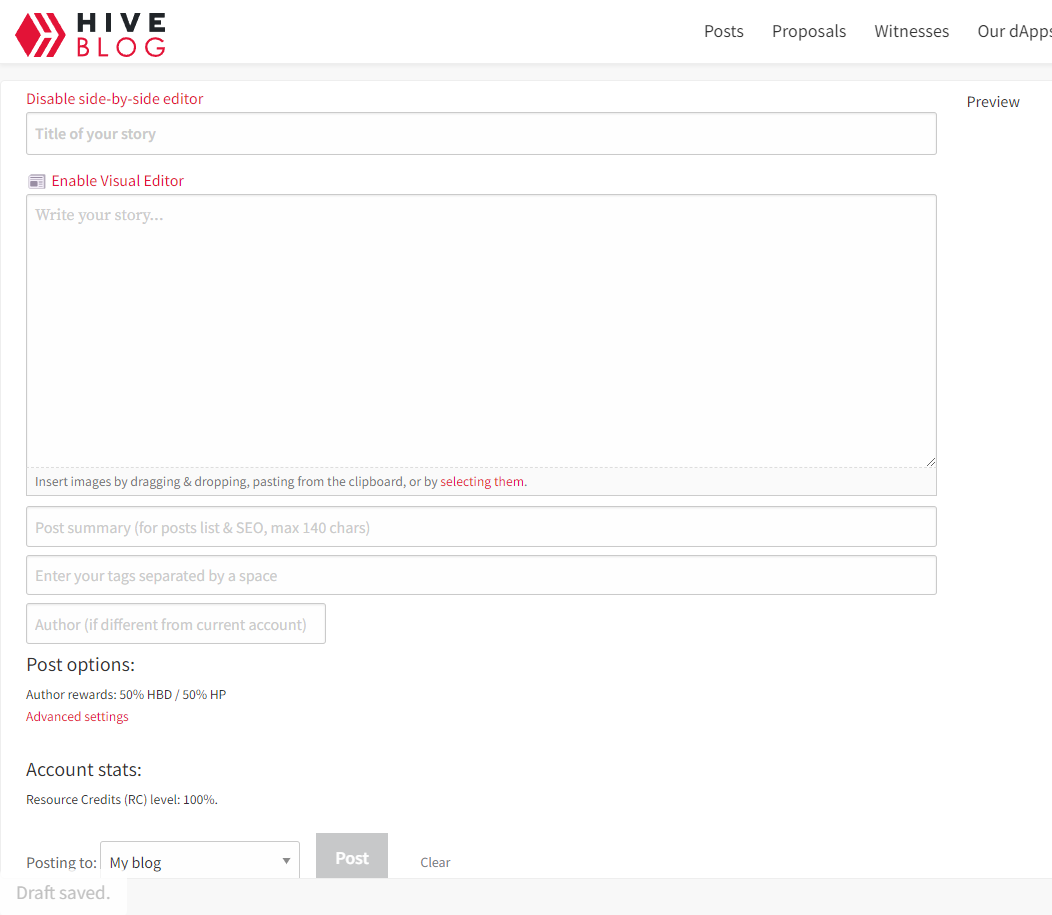Screen dimensions: 1052x915
Task: Click the 'Write your story' text area
Action: click(x=481, y=330)
